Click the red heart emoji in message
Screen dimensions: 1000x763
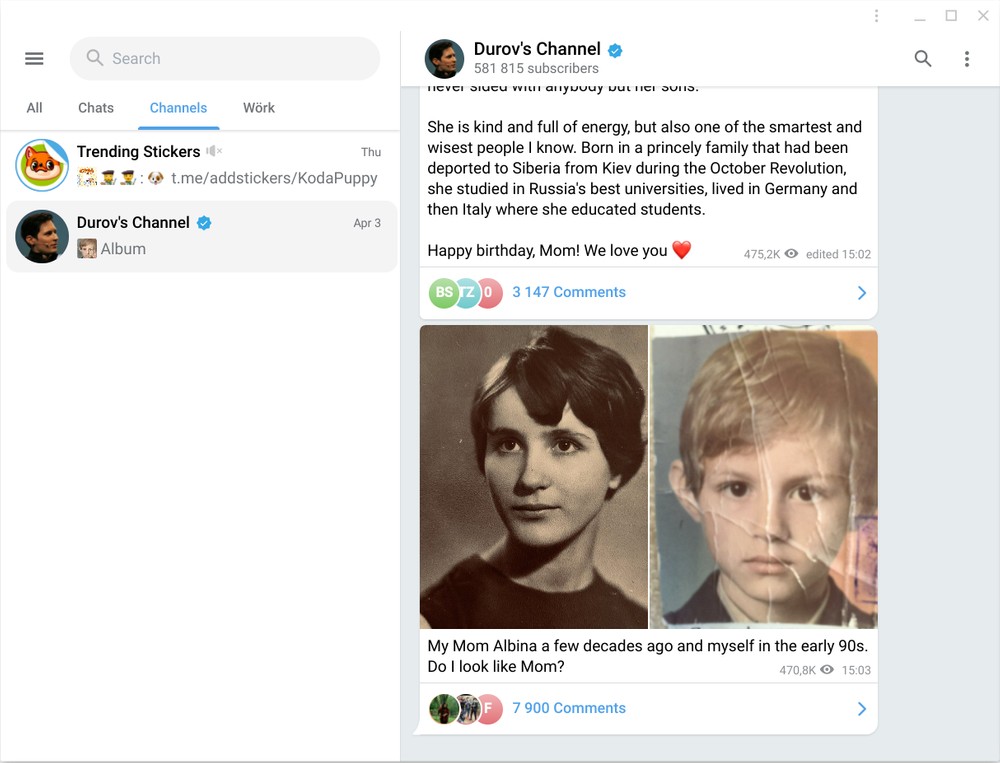682,250
